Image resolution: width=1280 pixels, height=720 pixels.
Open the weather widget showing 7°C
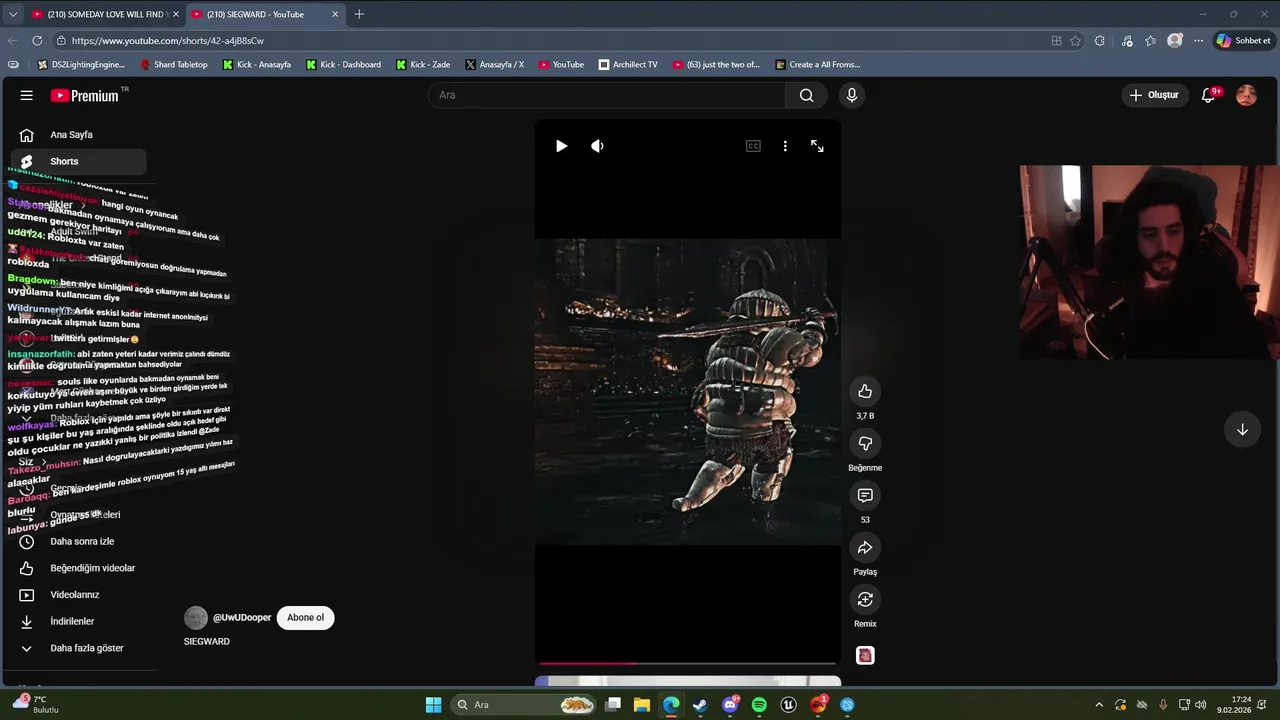click(x=36, y=705)
